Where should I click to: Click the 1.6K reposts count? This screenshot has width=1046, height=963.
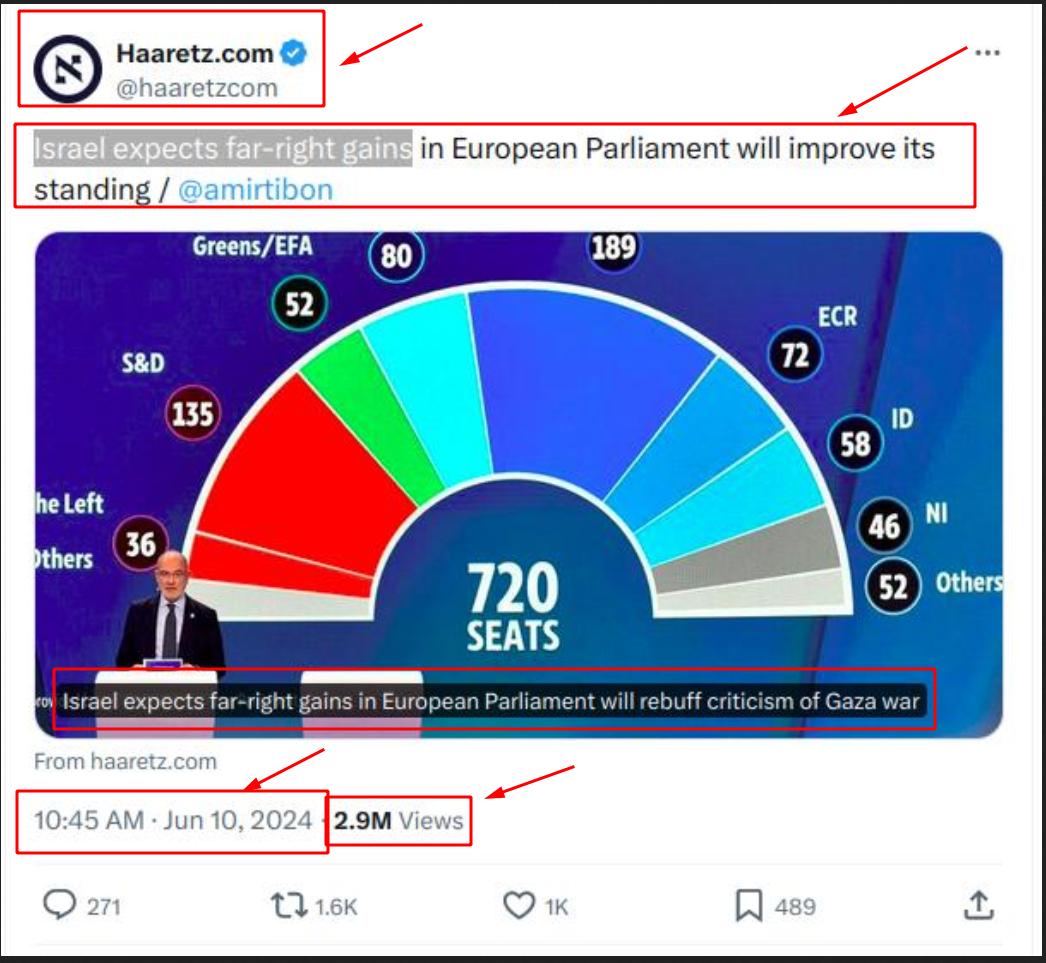[336, 907]
